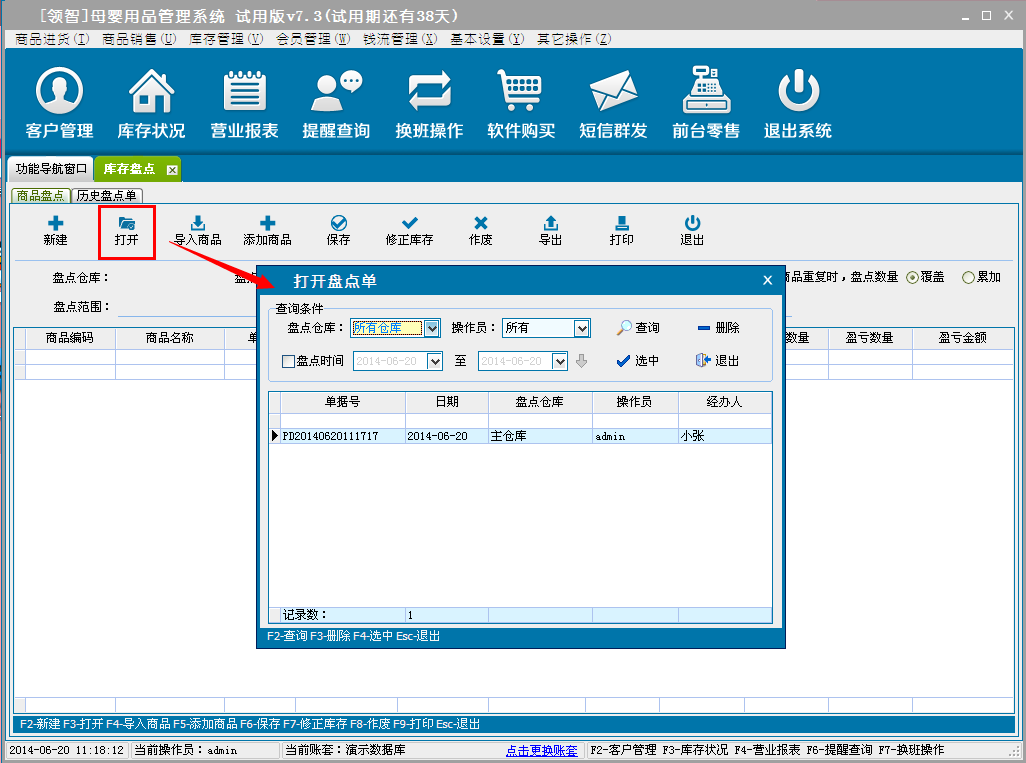Open the start date dropdown picker
Screen dimensions: 1026x763
pyautogui.click(x=434, y=362)
